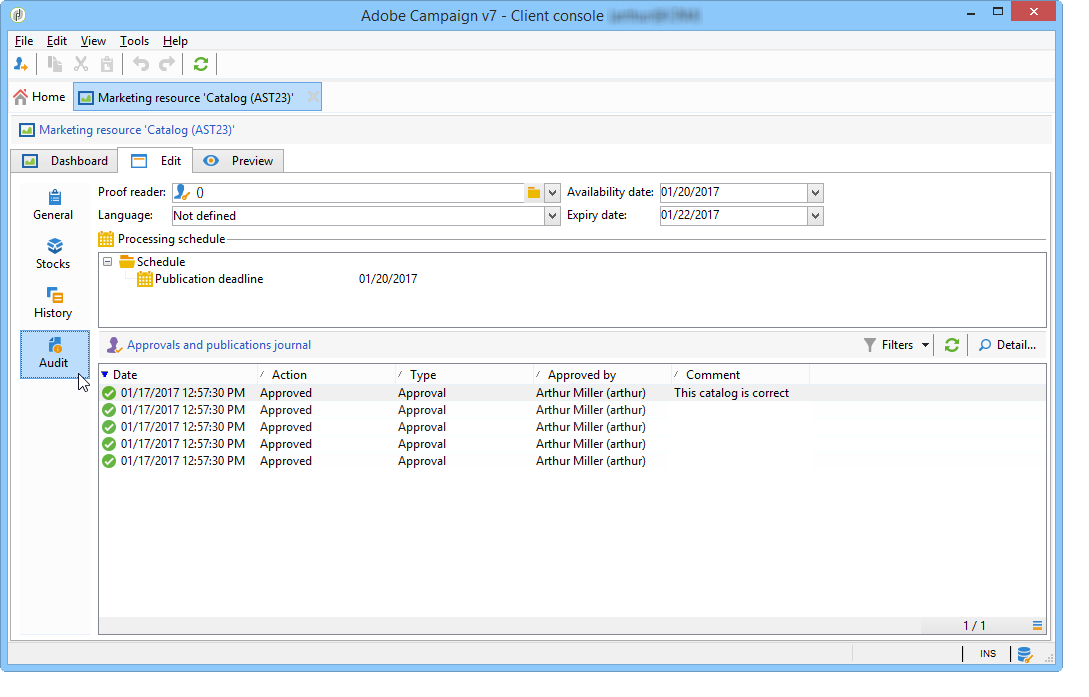Click the connect user toolbar icon
This screenshot has width=1089, height=697.
coord(21,65)
